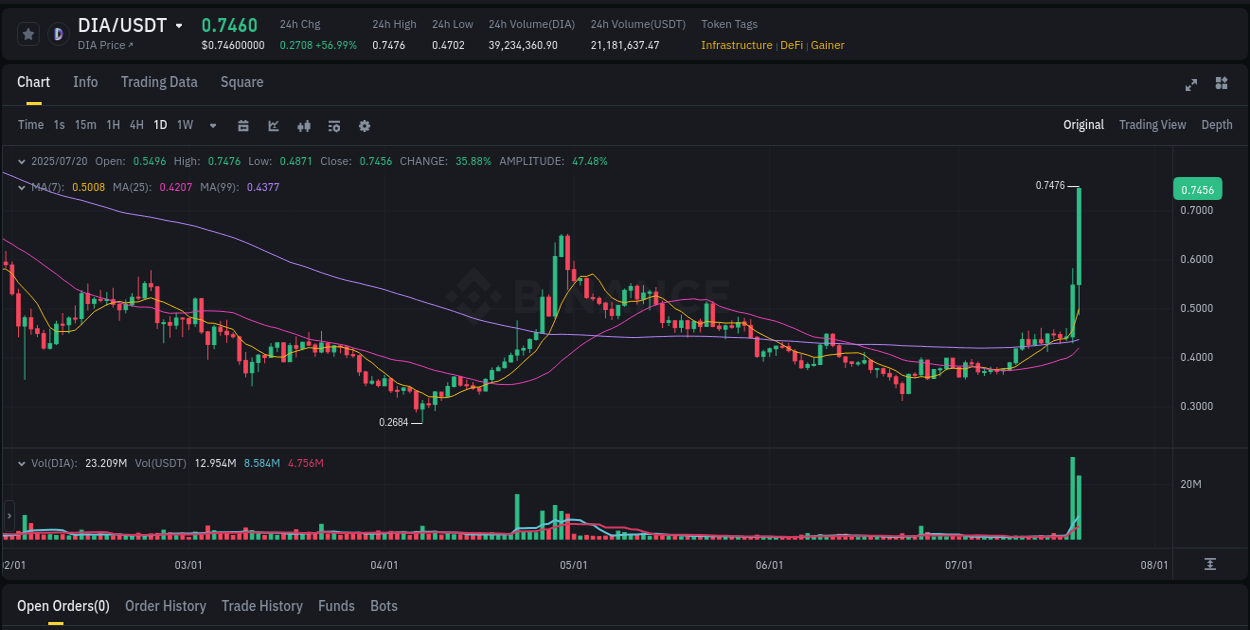
Task: Enable the Depth chart view
Action: pos(1216,124)
